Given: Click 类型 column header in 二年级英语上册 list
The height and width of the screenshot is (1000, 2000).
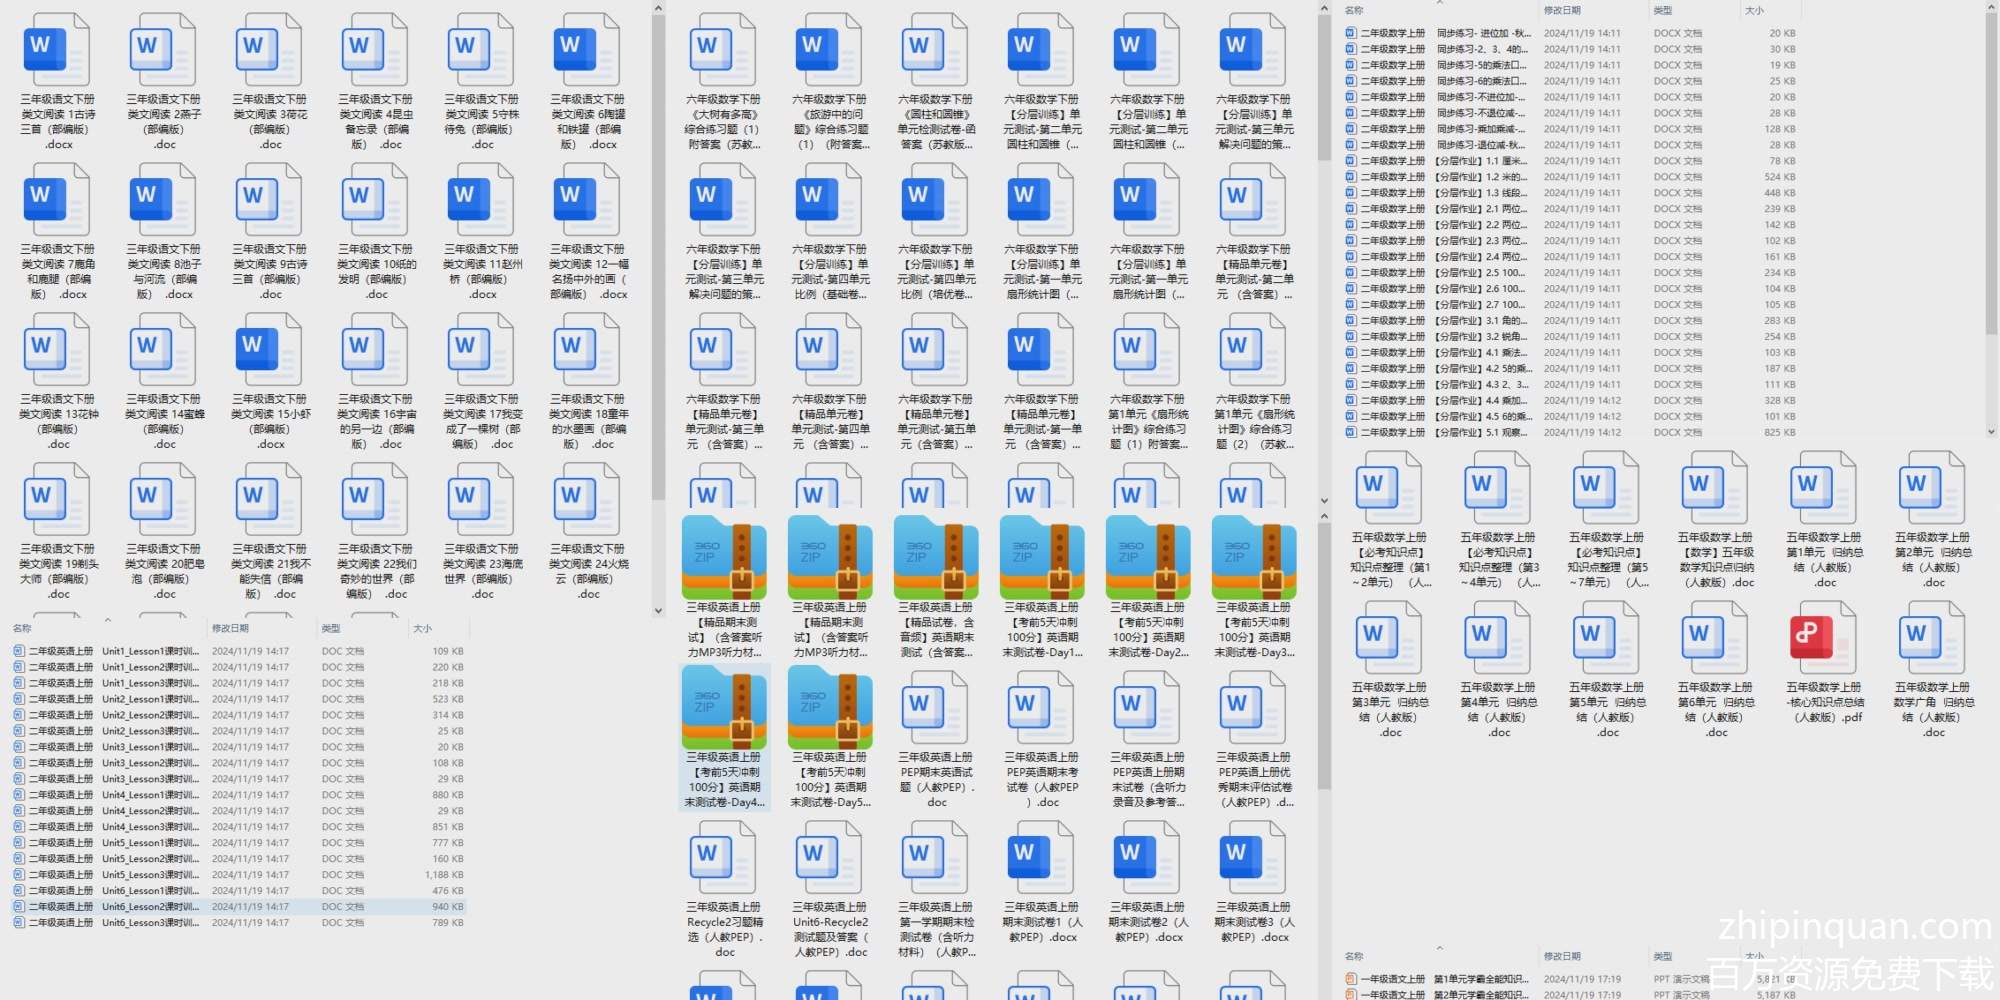Looking at the screenshot, I should [331, 628].
